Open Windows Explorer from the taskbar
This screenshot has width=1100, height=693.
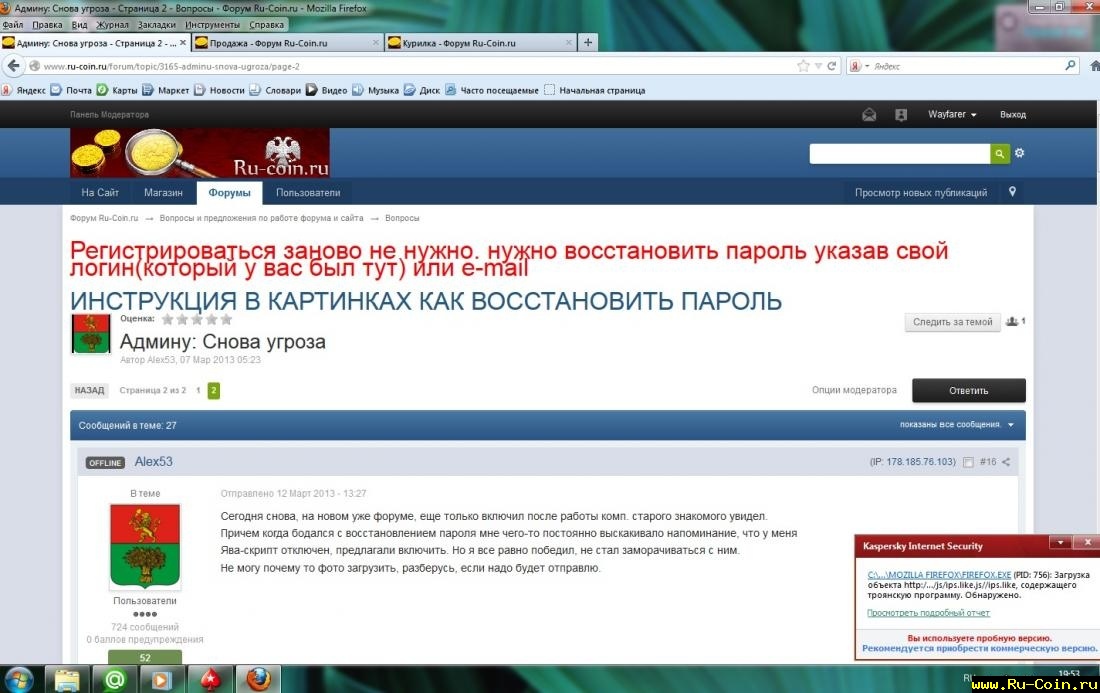(x=67, y=679)
